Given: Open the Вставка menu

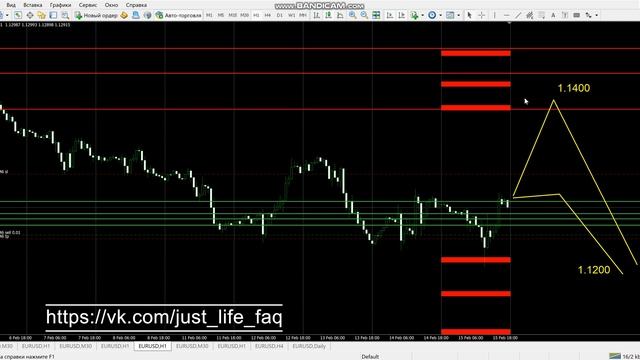Looking at the screenshot, I should pyautogui.click(x=32, y=5).
